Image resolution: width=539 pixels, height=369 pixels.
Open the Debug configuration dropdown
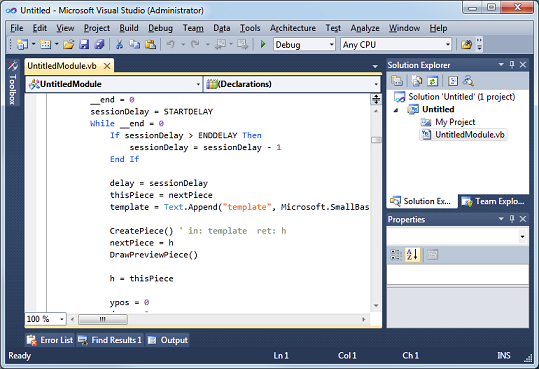tap(331, 45)
